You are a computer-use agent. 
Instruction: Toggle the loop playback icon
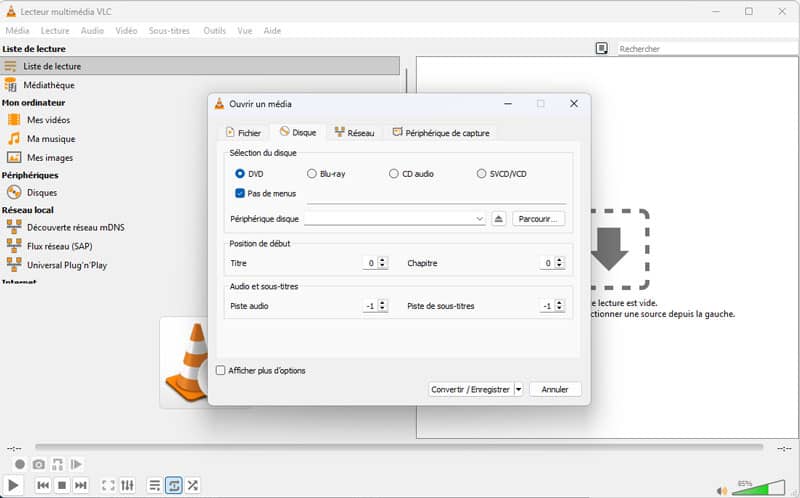coord(173,485)
